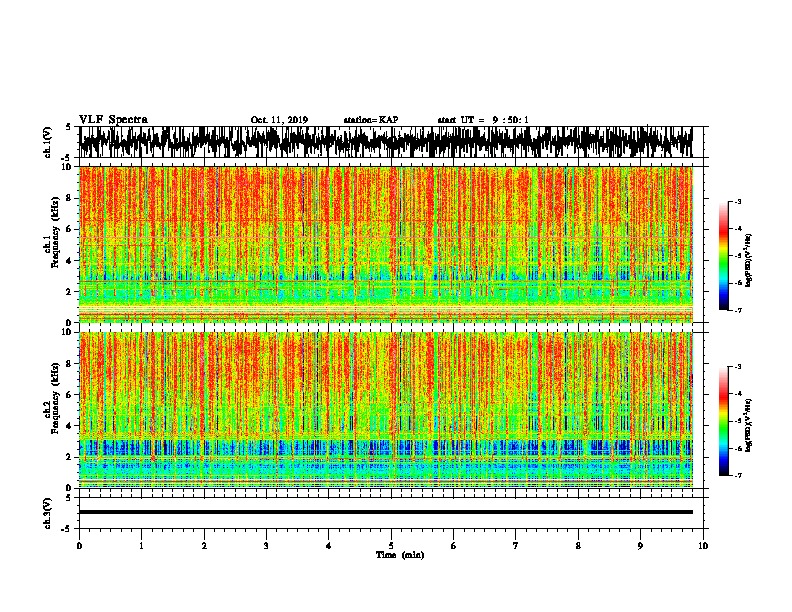The height and width of the screenshot is (612, 792).
Task: Click time axis tick label "3"
Action: click(x=266, y=546)
